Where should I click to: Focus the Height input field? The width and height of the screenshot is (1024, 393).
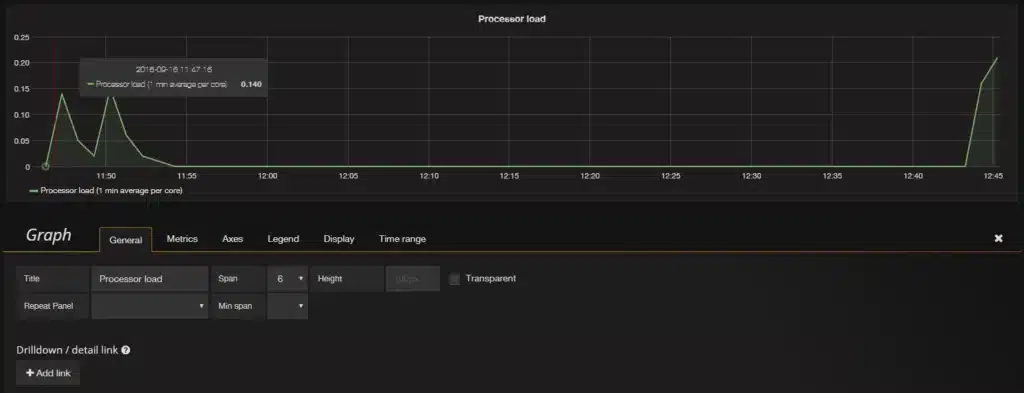[413, 279]
